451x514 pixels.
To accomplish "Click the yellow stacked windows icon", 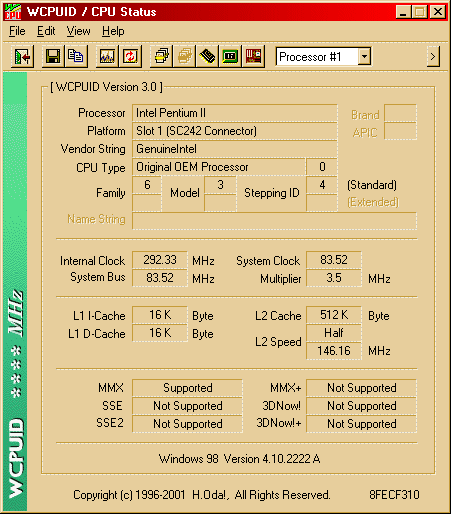I will pyautogui.click(x=161, y=56).
